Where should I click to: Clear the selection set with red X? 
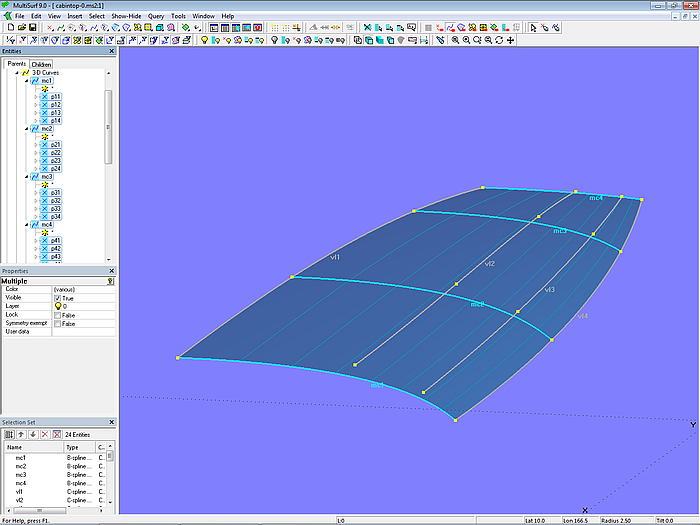(43, 434)
